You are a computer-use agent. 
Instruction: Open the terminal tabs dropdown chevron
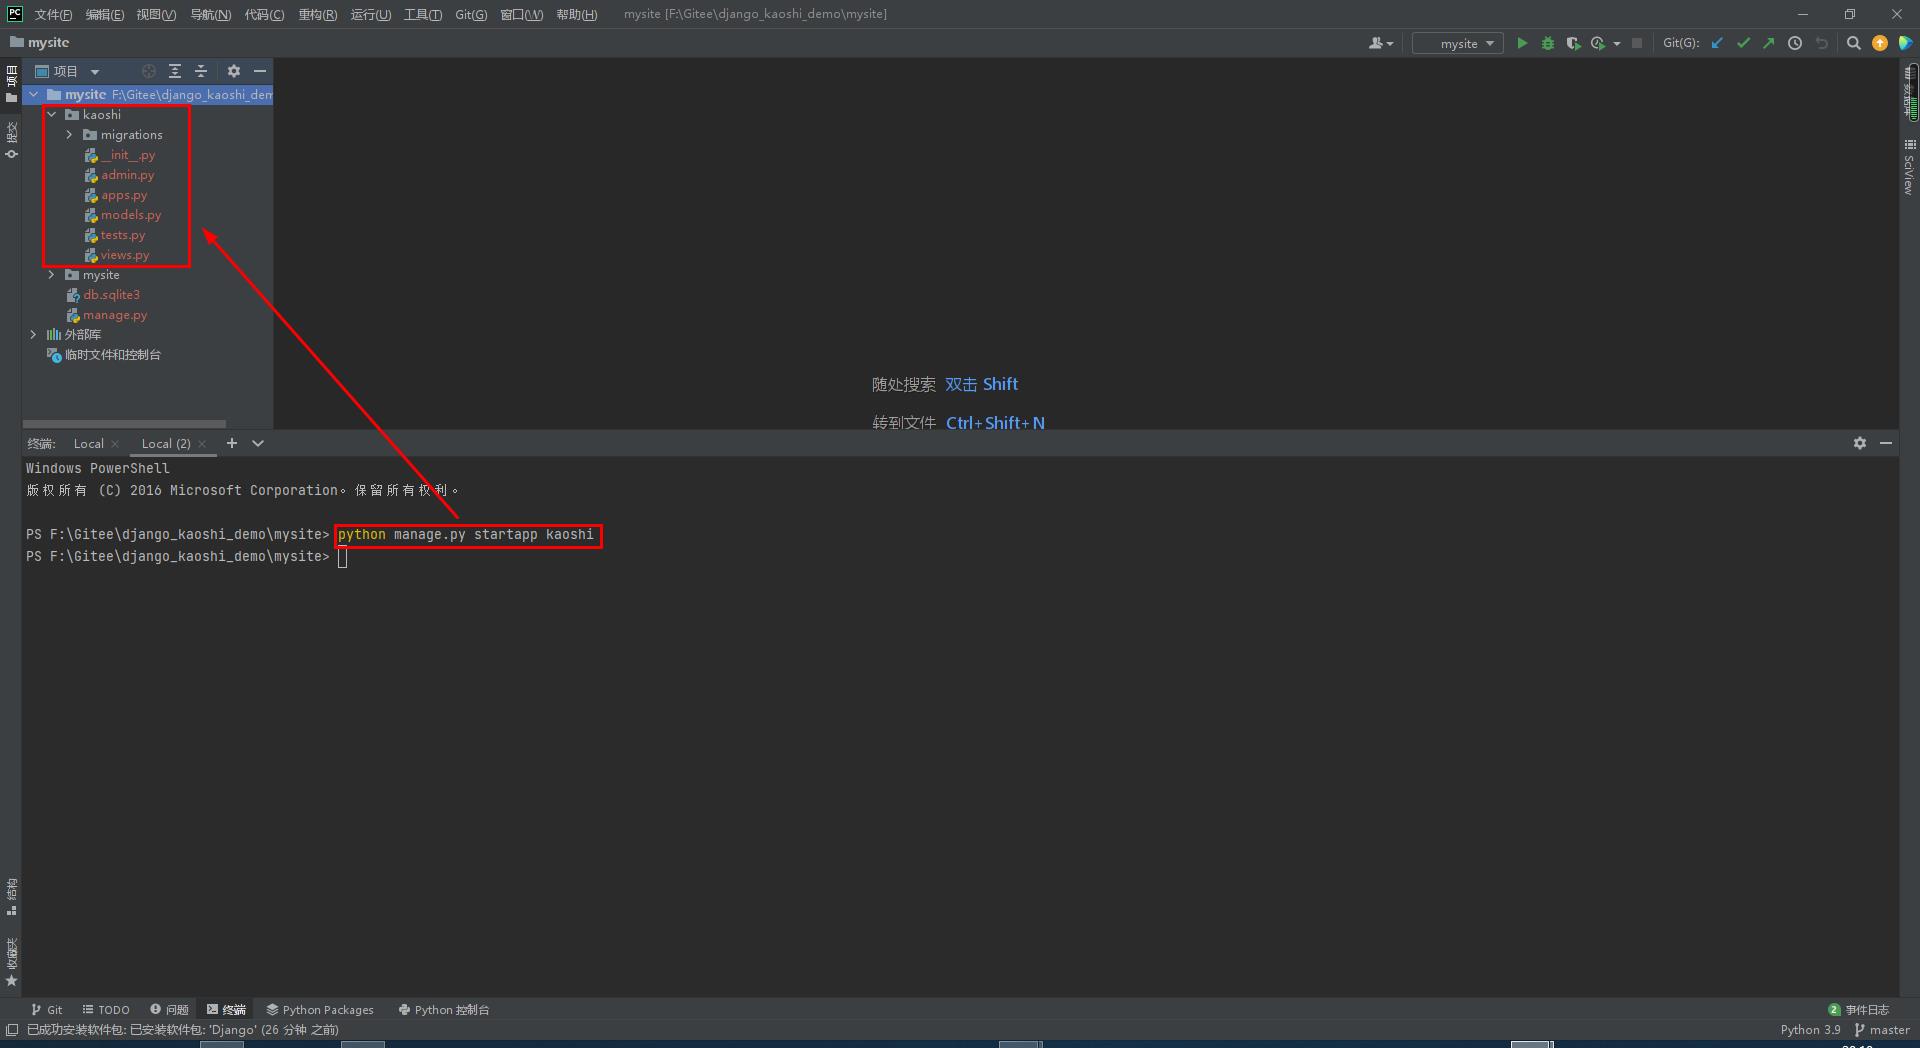tap(258, 443)
